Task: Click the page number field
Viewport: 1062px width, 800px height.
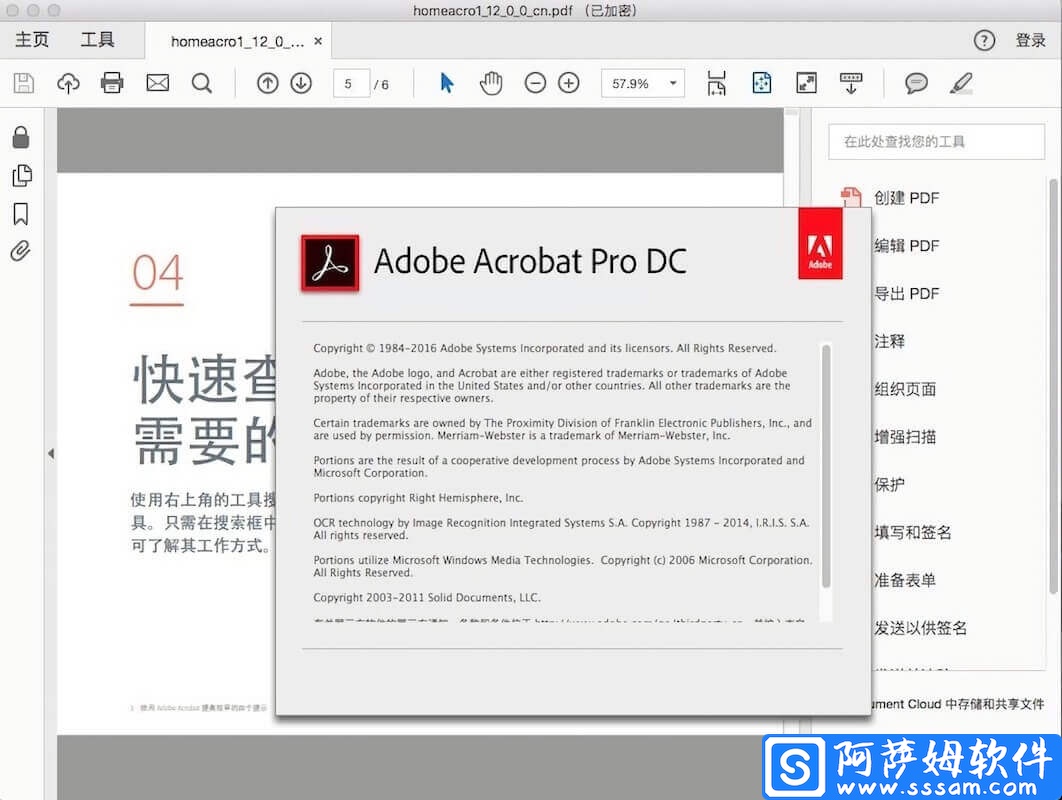Action: click(x=351, y=84)
